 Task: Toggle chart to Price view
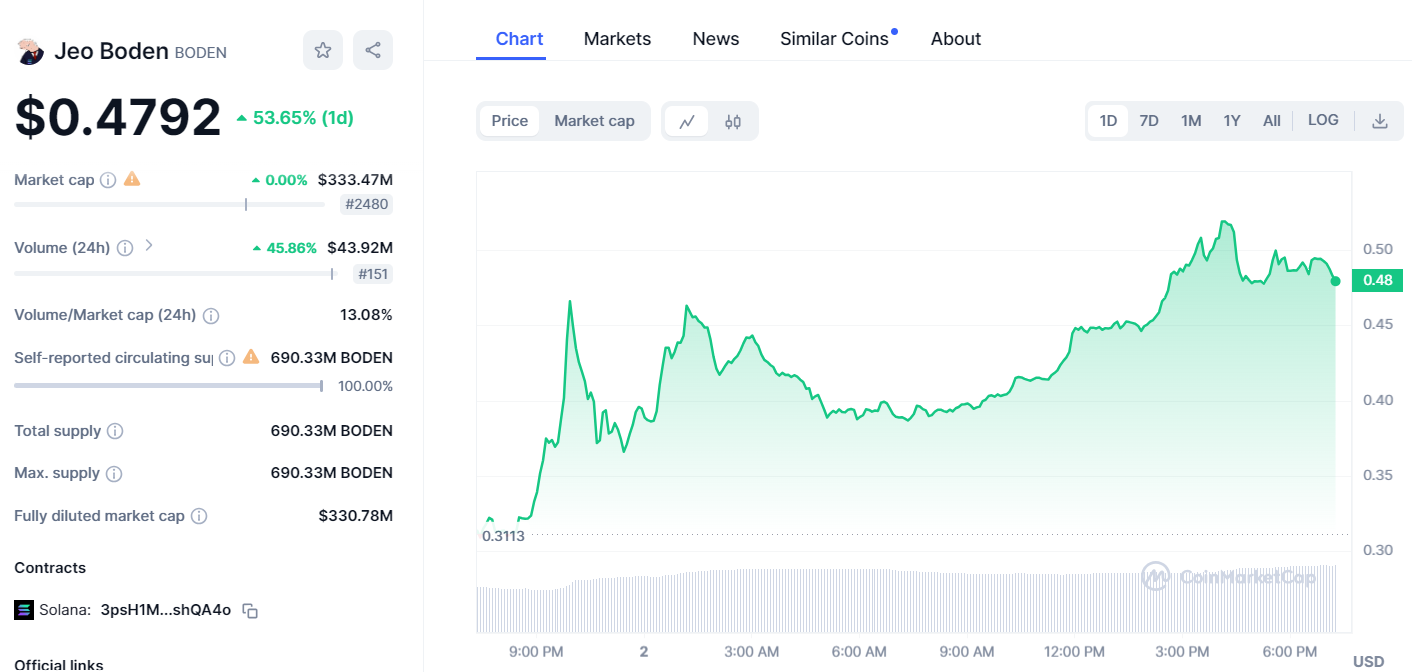tap(509, 121)
